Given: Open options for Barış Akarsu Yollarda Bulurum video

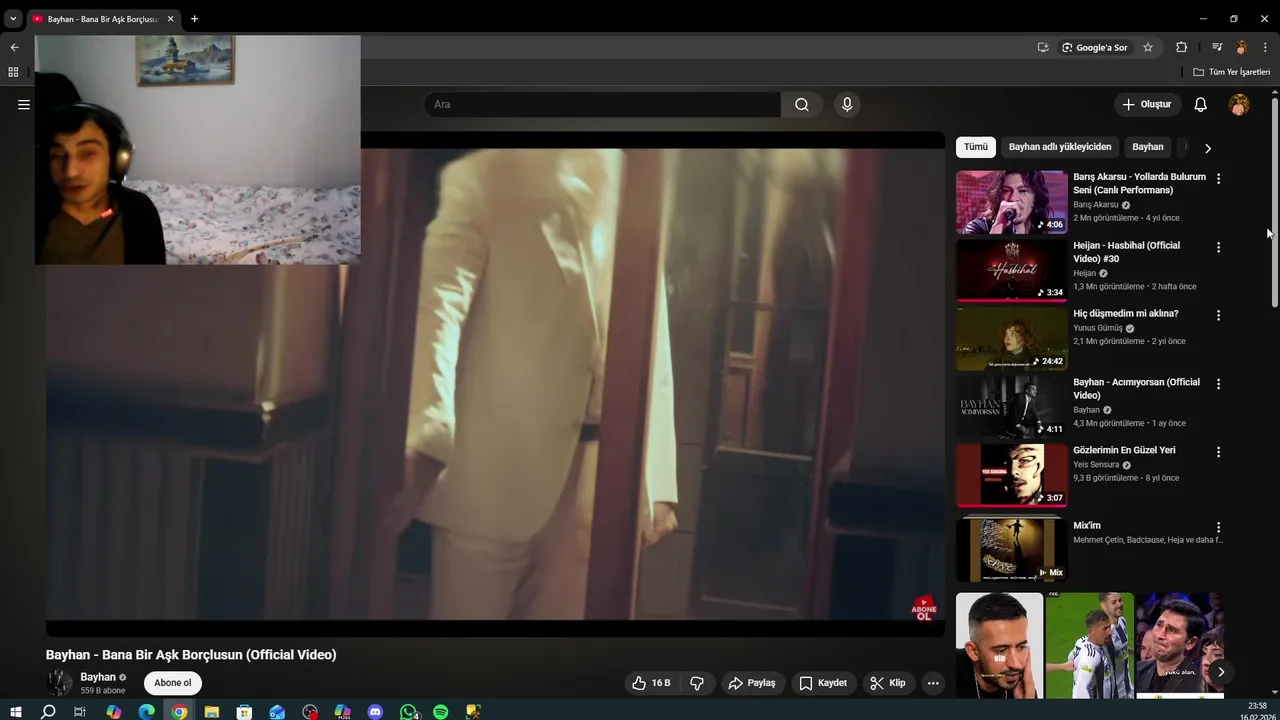Looking at the screenshot, I should coord(1218,179).
